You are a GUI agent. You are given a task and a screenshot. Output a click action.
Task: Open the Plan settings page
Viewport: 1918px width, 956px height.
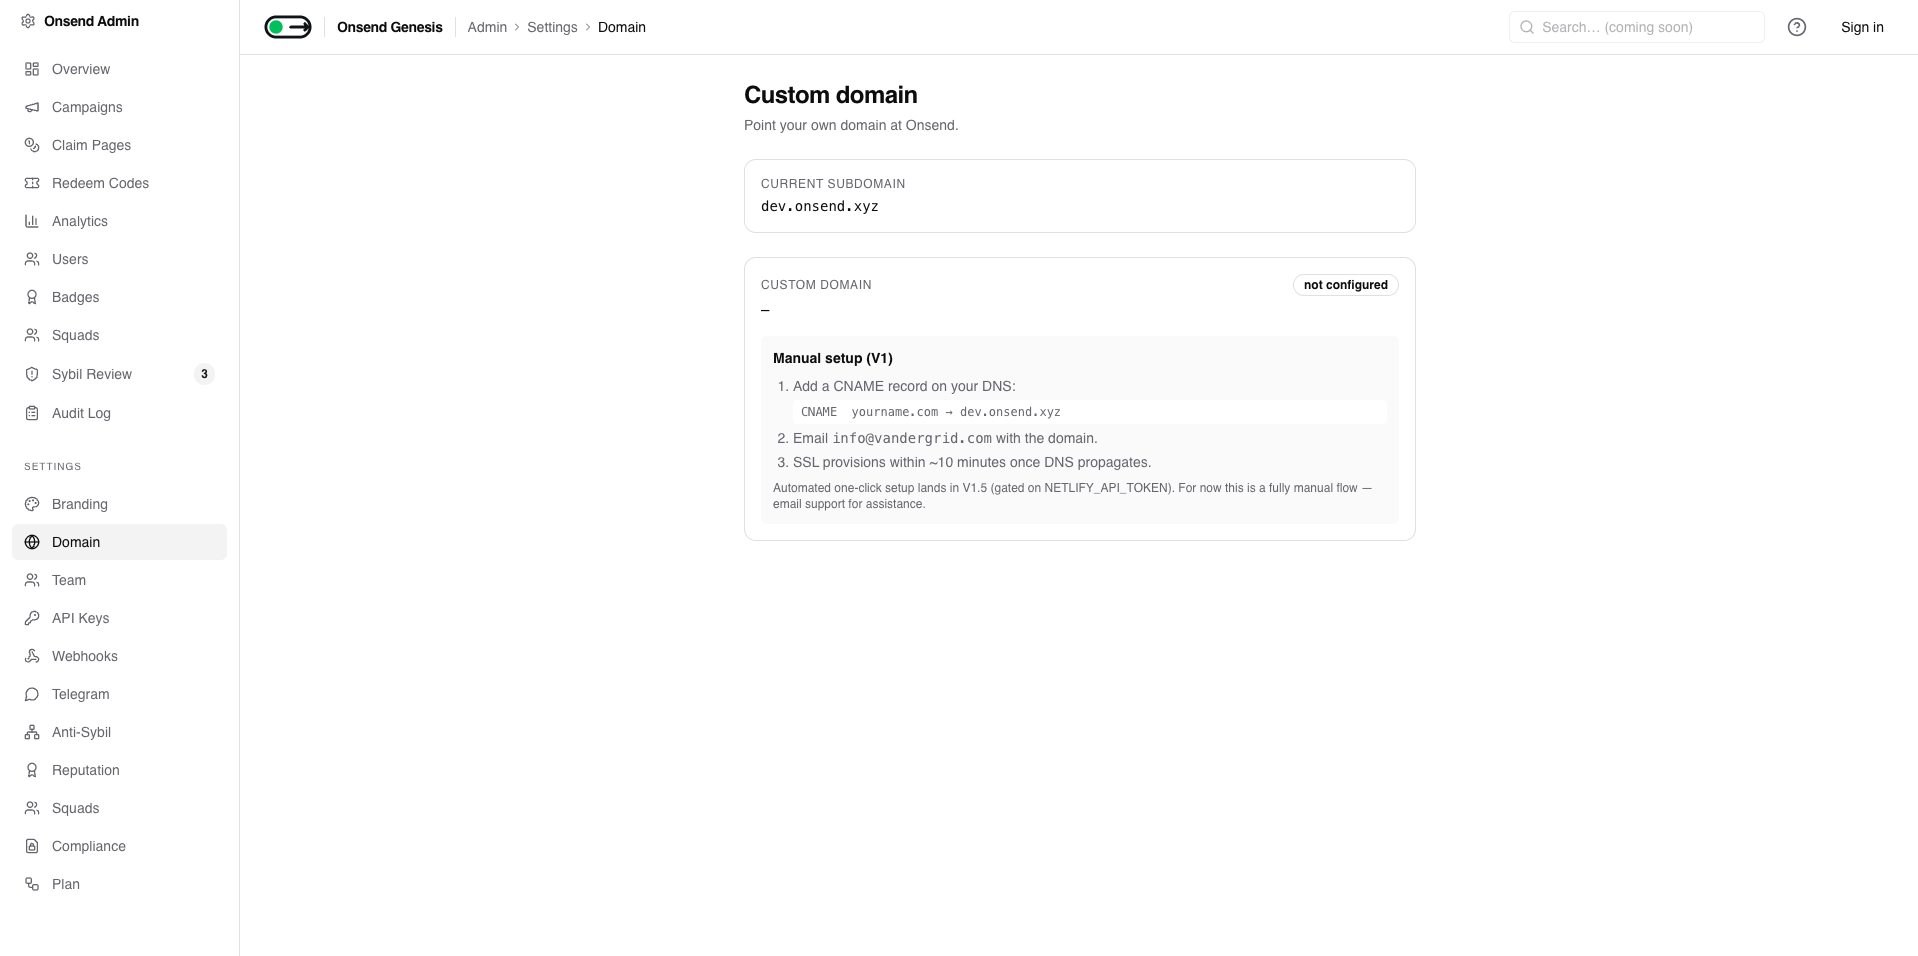[x=119, y=884]
